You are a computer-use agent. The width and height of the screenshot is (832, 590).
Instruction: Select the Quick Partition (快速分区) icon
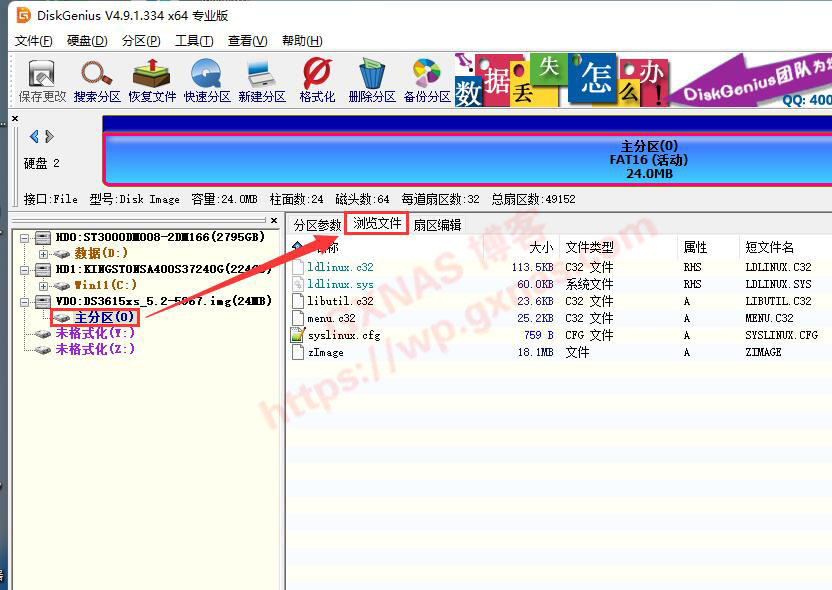tap(207, 81)
